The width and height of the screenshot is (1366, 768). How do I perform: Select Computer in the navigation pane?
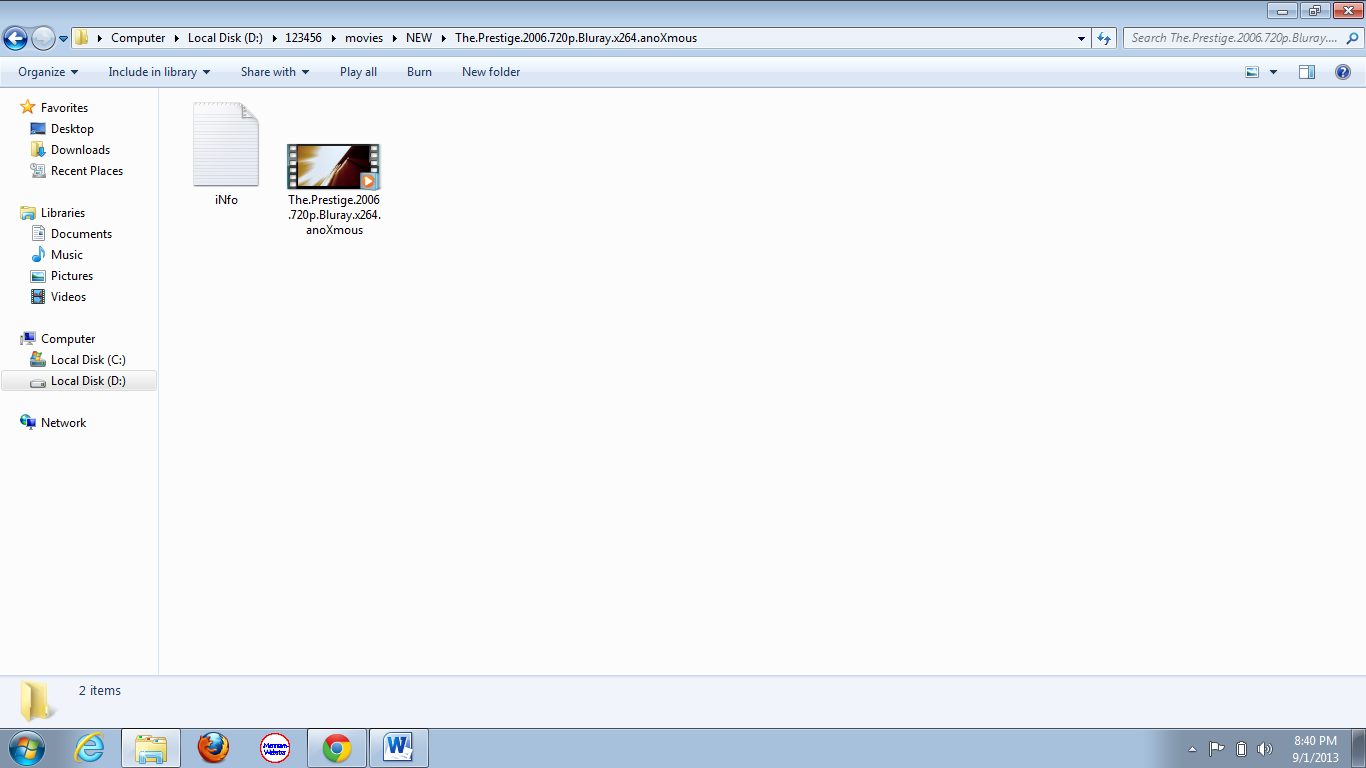(68, 339)
